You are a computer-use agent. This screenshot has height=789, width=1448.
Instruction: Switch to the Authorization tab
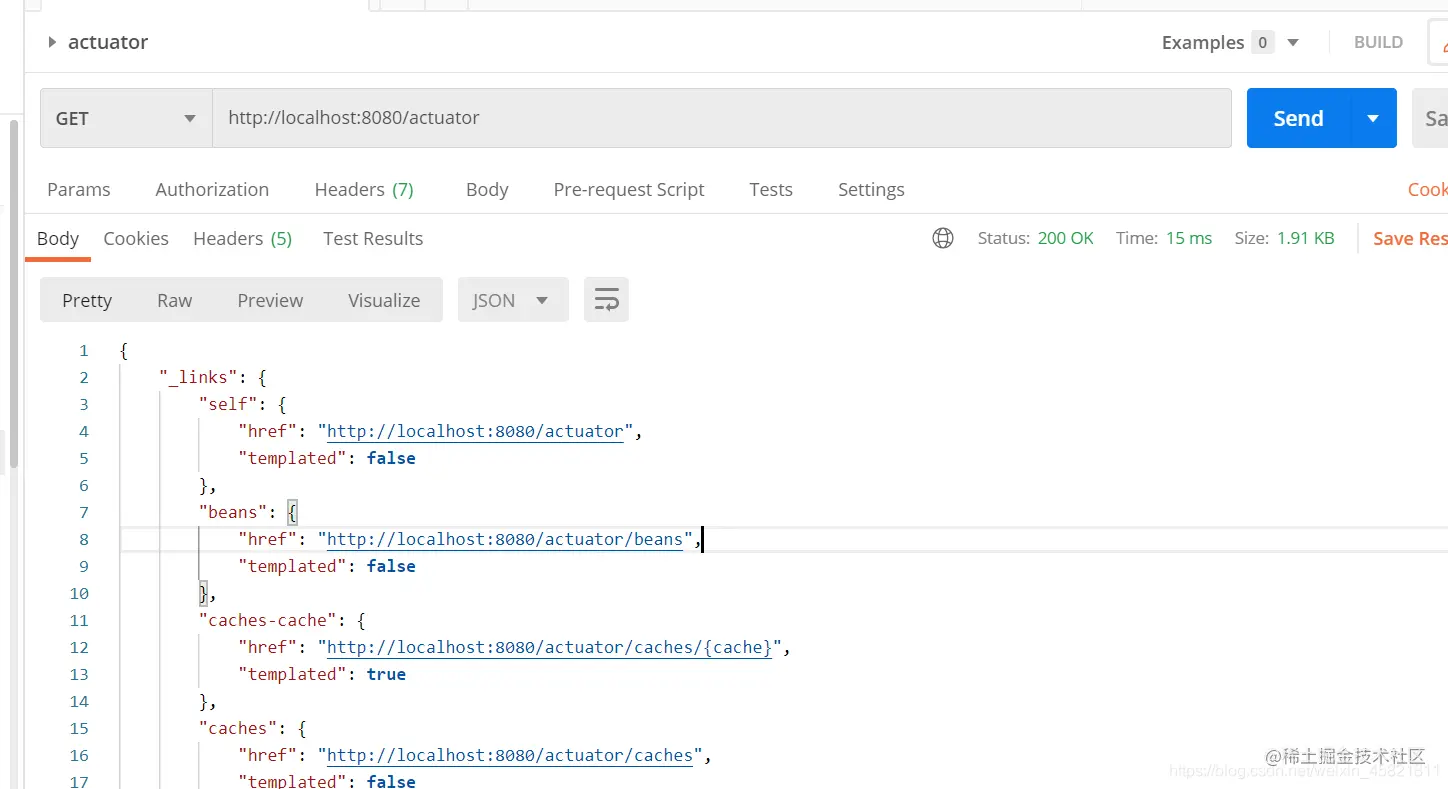pos(212,189)
